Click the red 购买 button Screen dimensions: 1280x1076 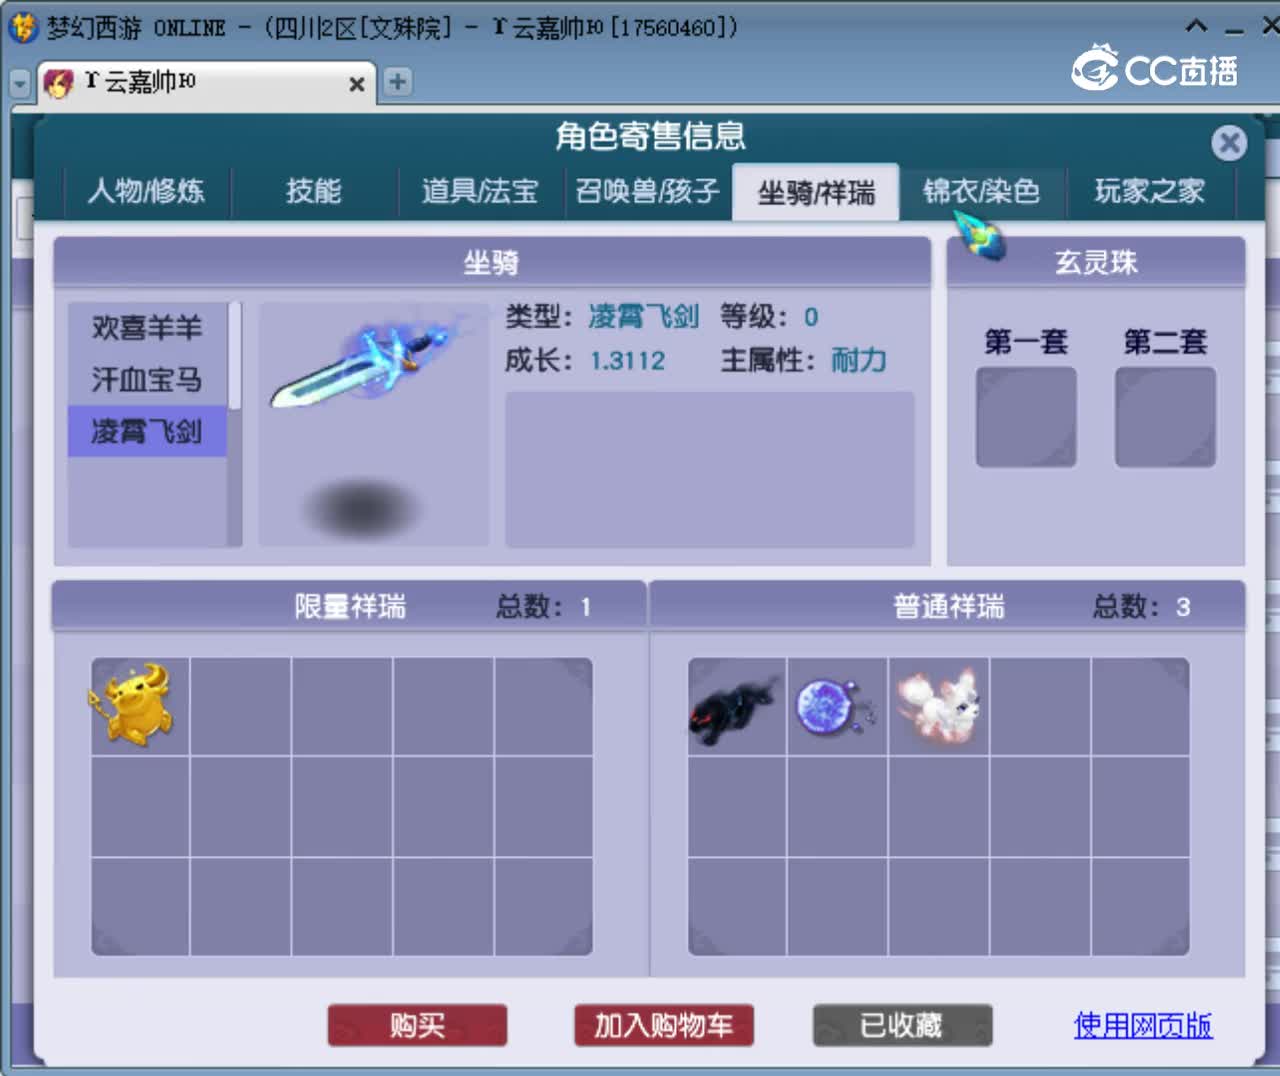click(417, 1025)
